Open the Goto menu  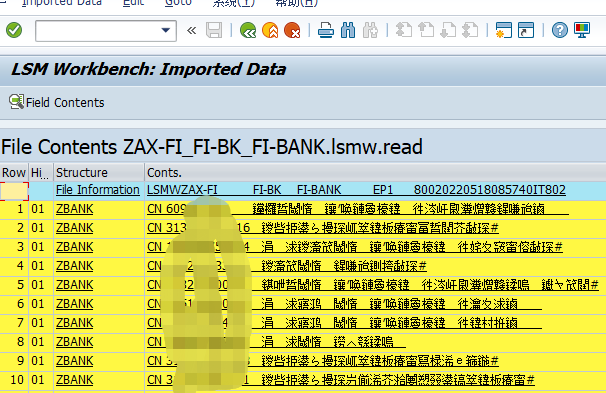pos(178,3)
